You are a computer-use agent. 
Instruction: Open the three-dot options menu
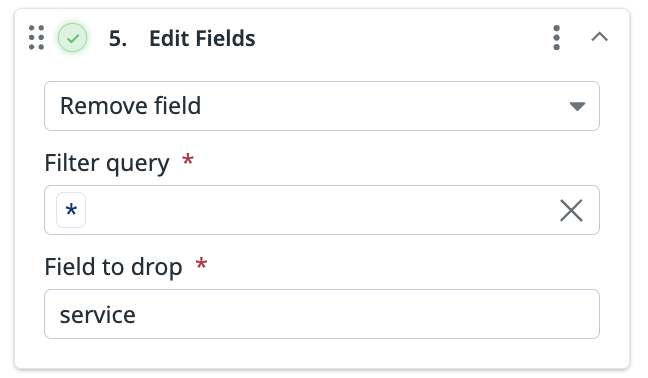557,38
